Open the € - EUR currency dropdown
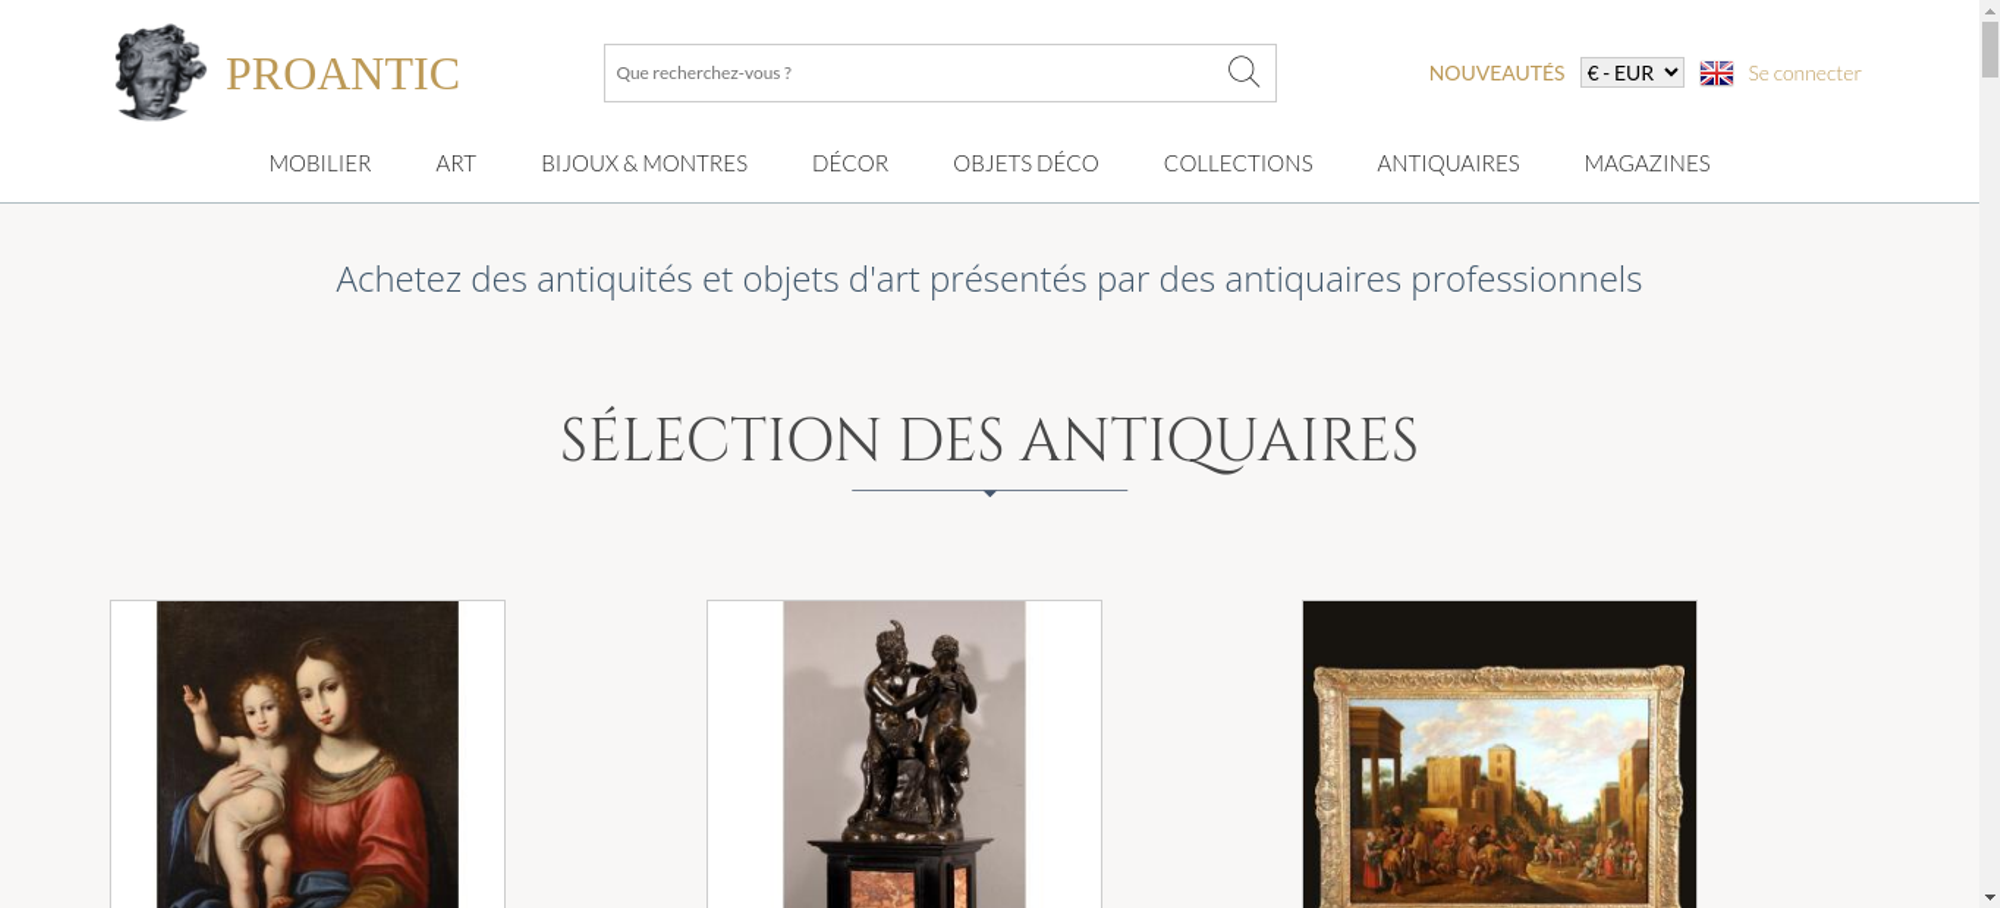Viewport: 2000px width, 908px height. pyautogui.click(x=1632, y=73)
